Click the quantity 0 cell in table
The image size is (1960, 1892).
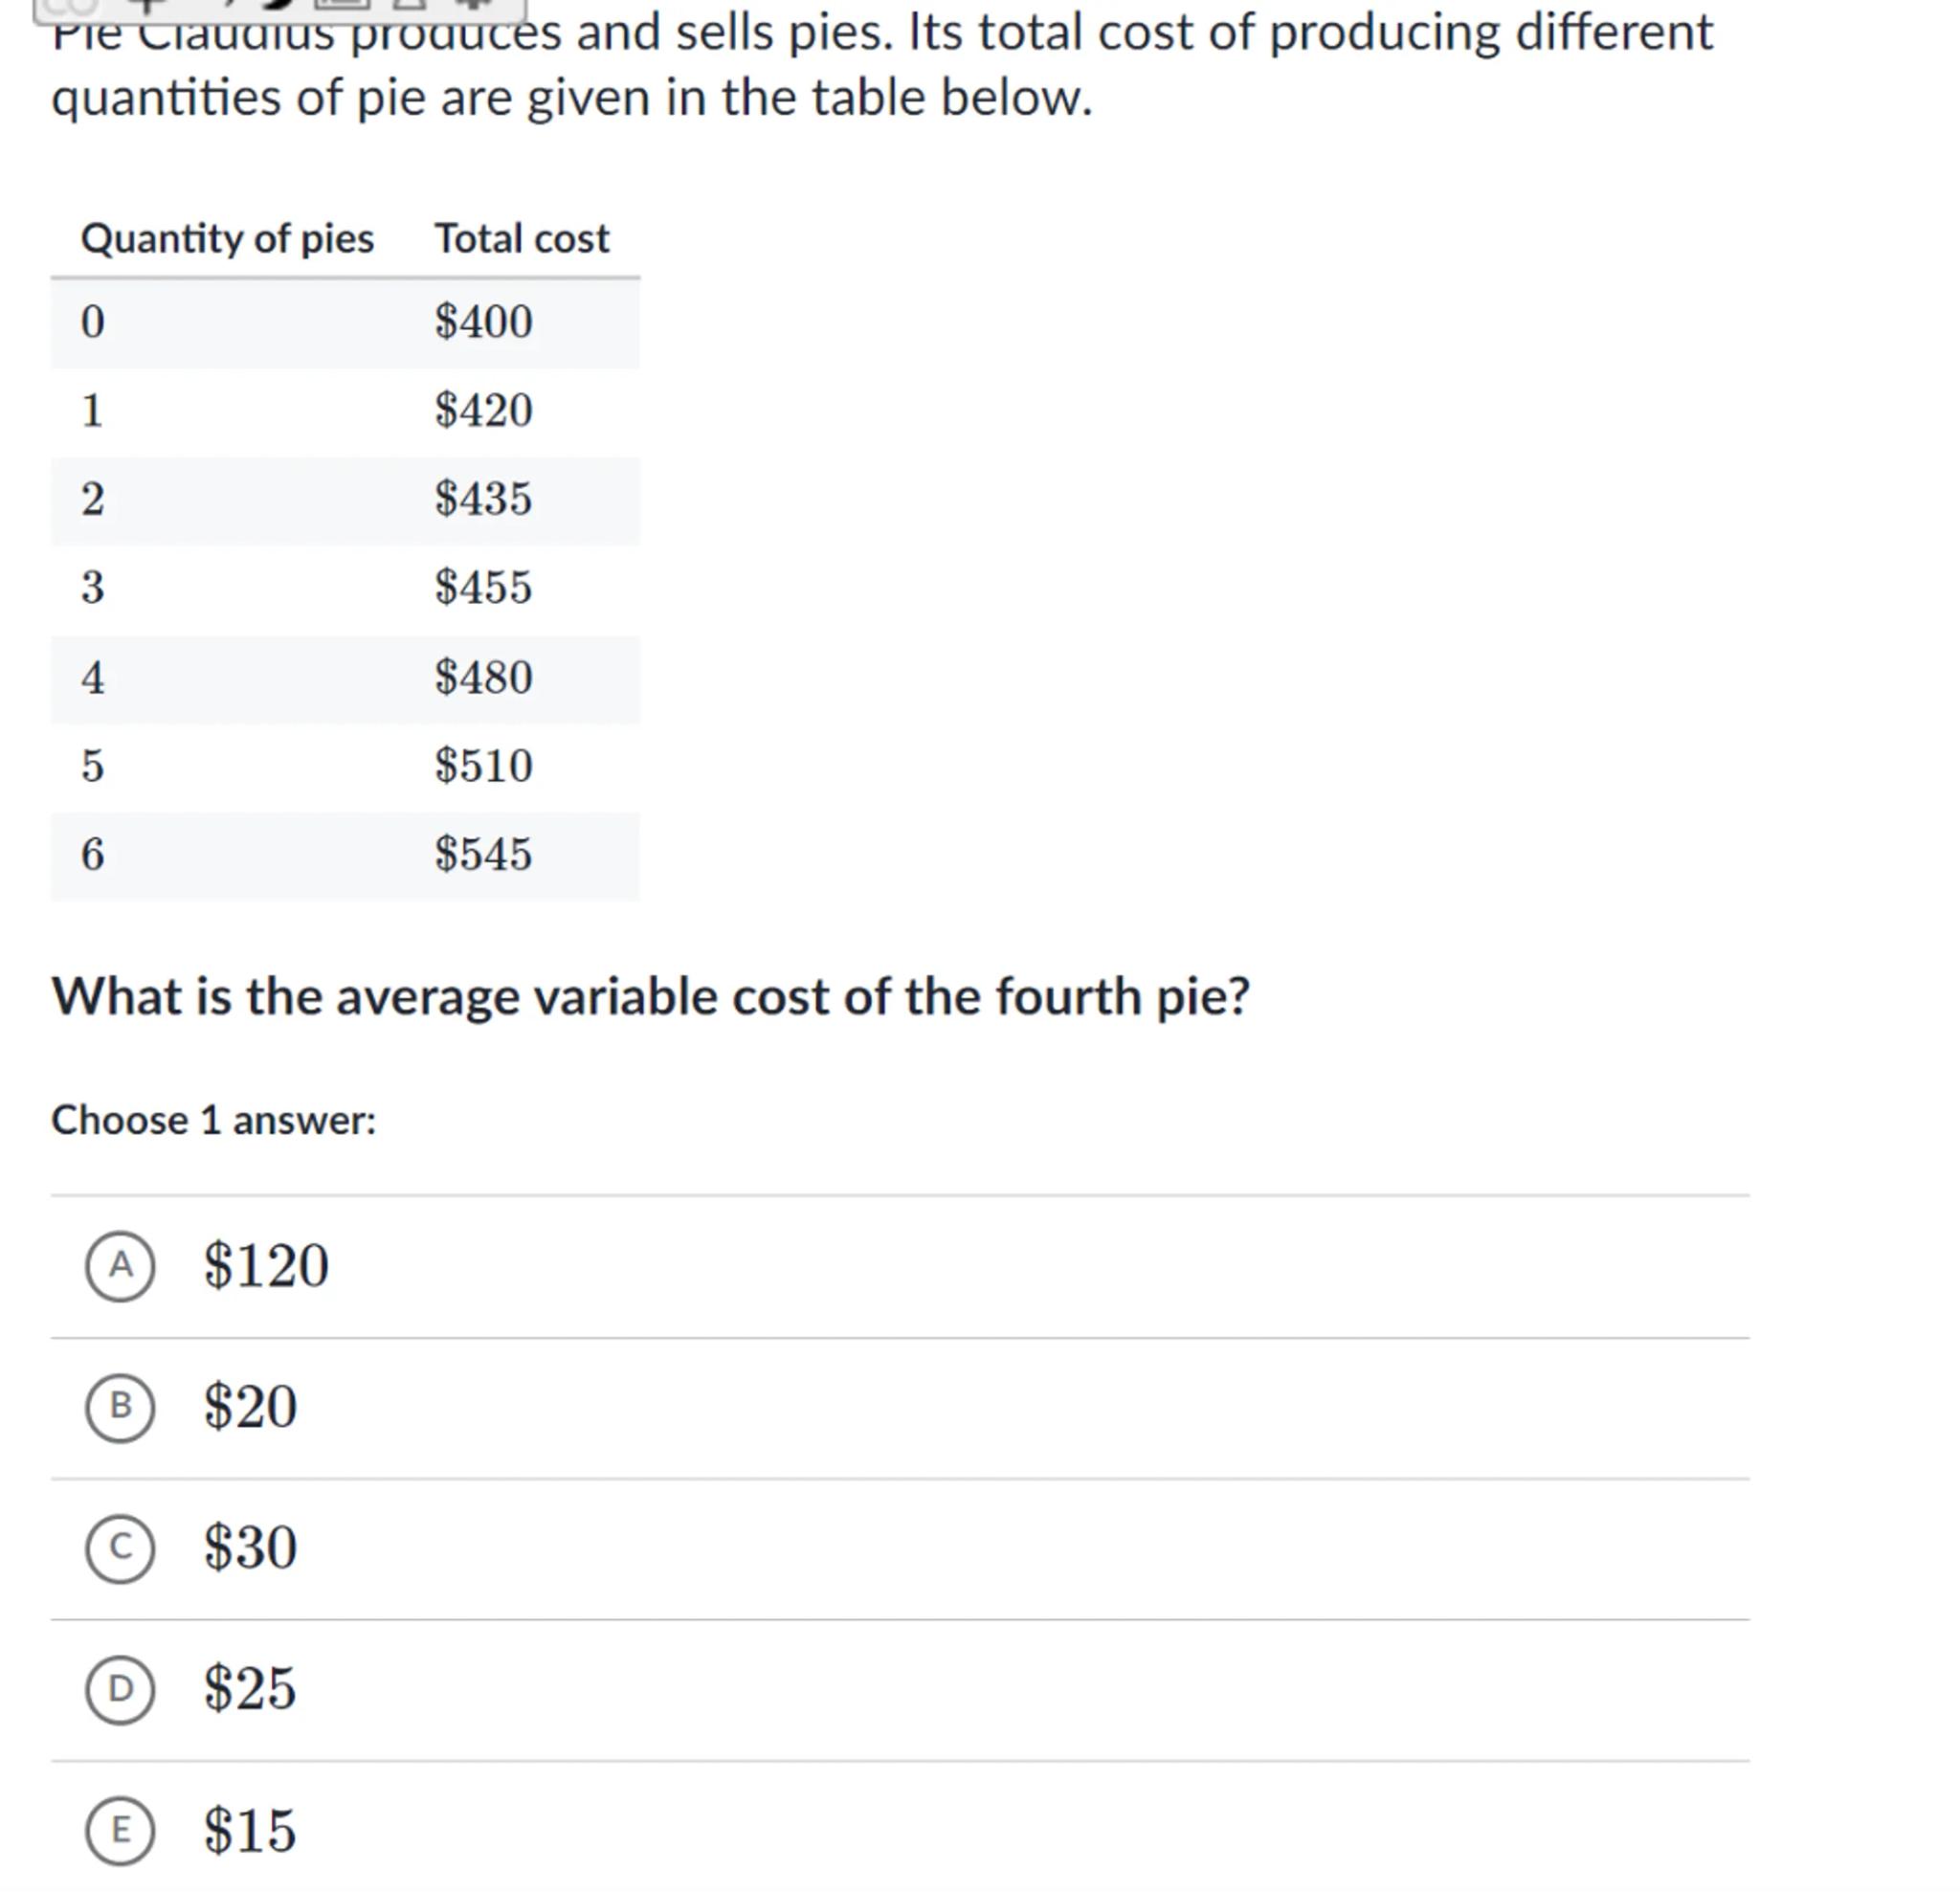point(93,322)
